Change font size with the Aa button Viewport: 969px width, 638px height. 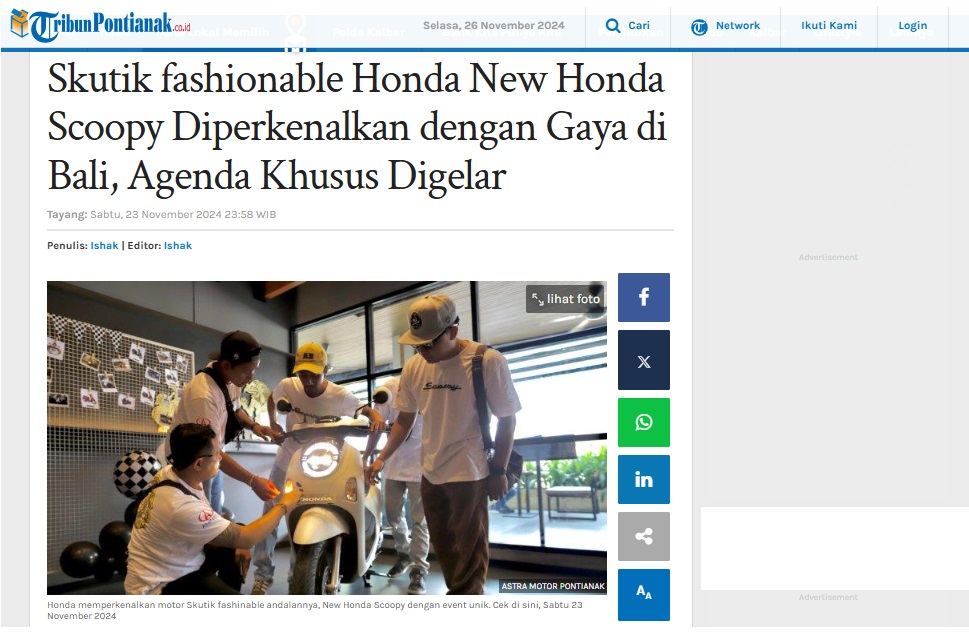643,595
